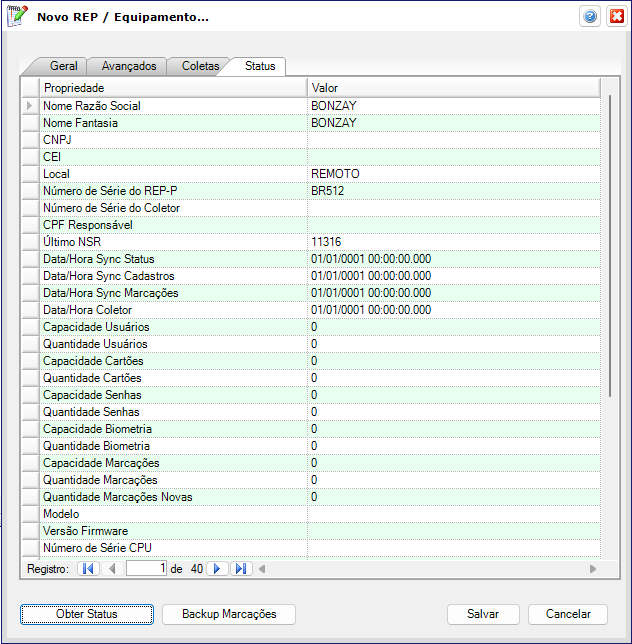Click Backup Marcações button
The image size is (632, 644).
[229, 614]
